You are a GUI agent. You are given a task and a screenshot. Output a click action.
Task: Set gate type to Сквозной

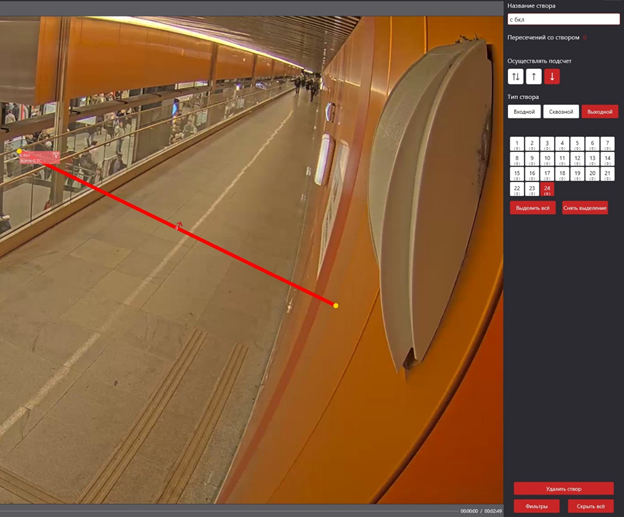pos(561,112)
